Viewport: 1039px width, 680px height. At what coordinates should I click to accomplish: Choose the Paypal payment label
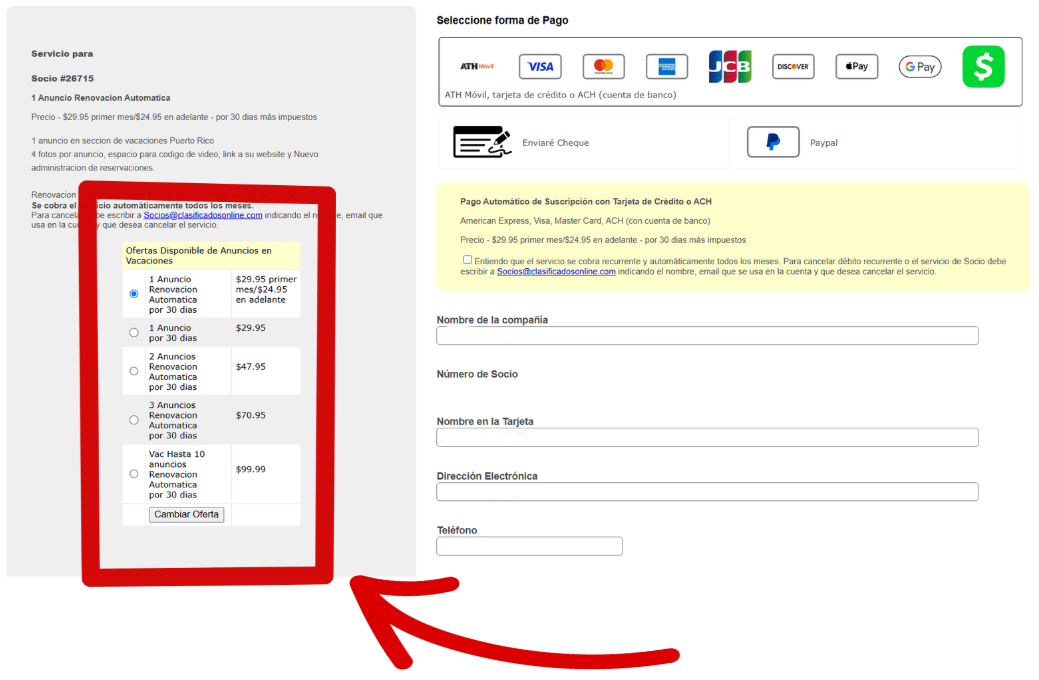pos(824,142)
